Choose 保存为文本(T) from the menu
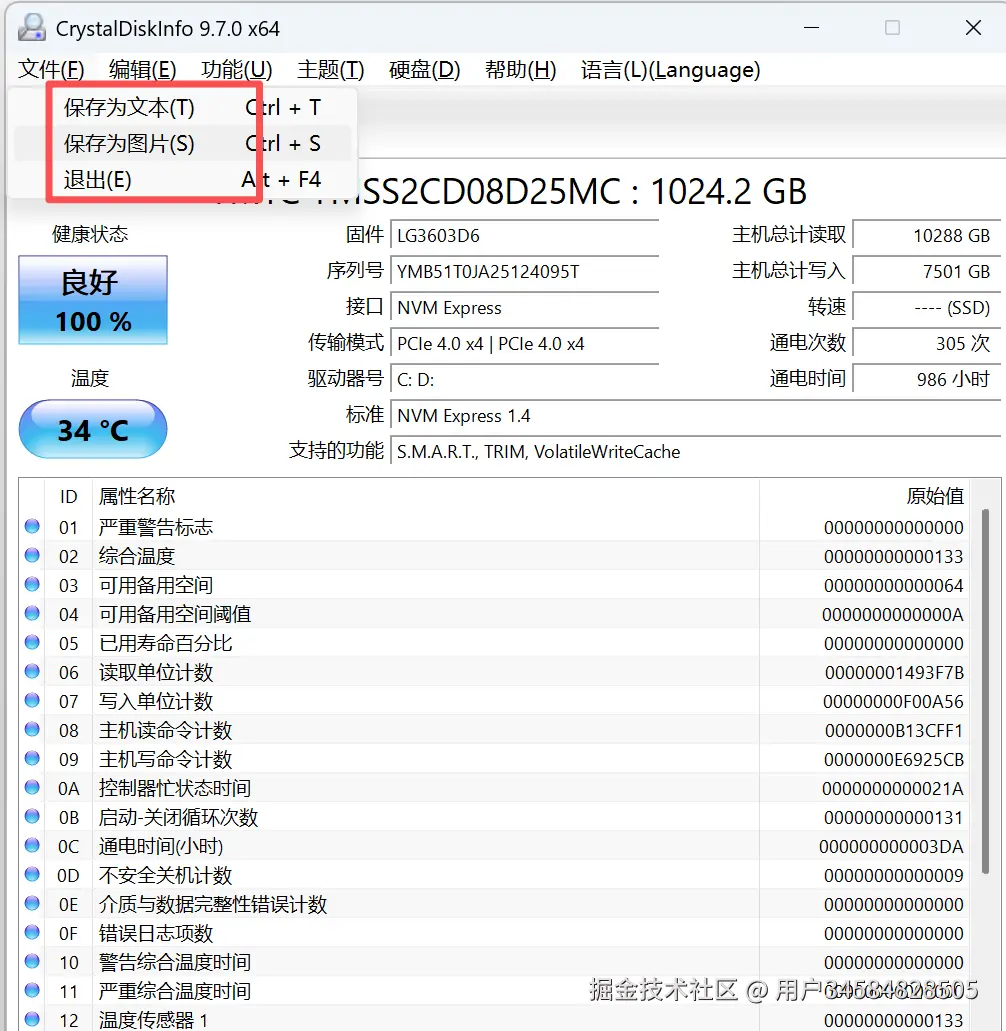1006x1031 pixels. click(x=183, y=107)
